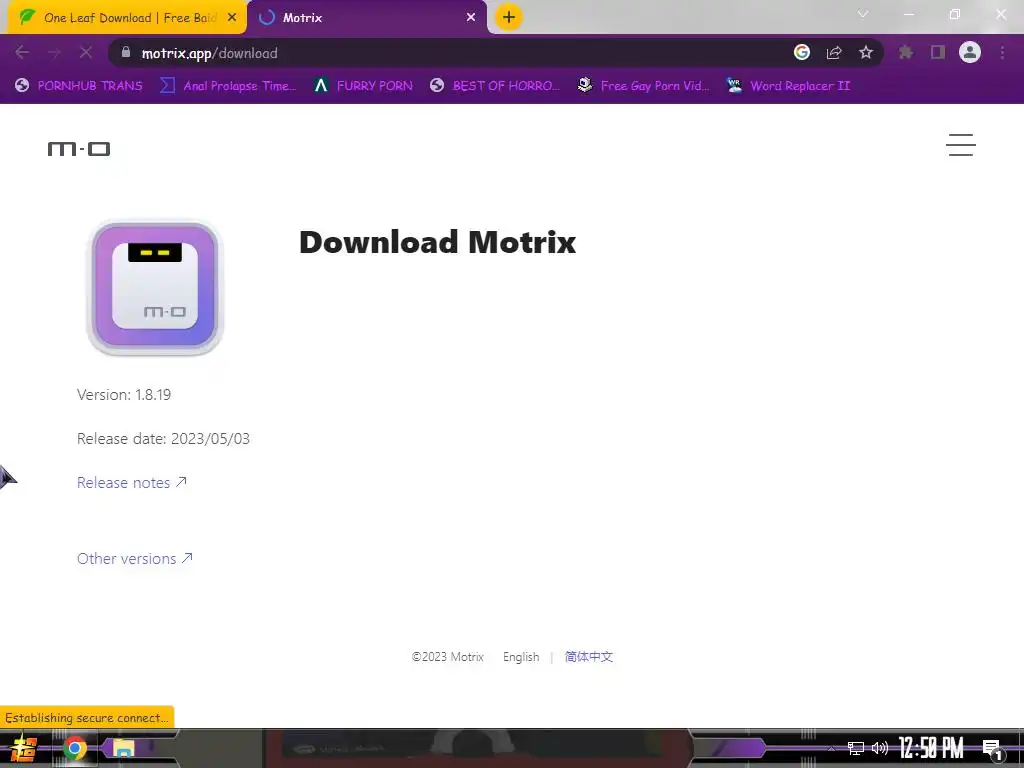The width and height of the screenshot is (1024, 768).
Task: Click the Download Motrix heading
Action: 438,242
